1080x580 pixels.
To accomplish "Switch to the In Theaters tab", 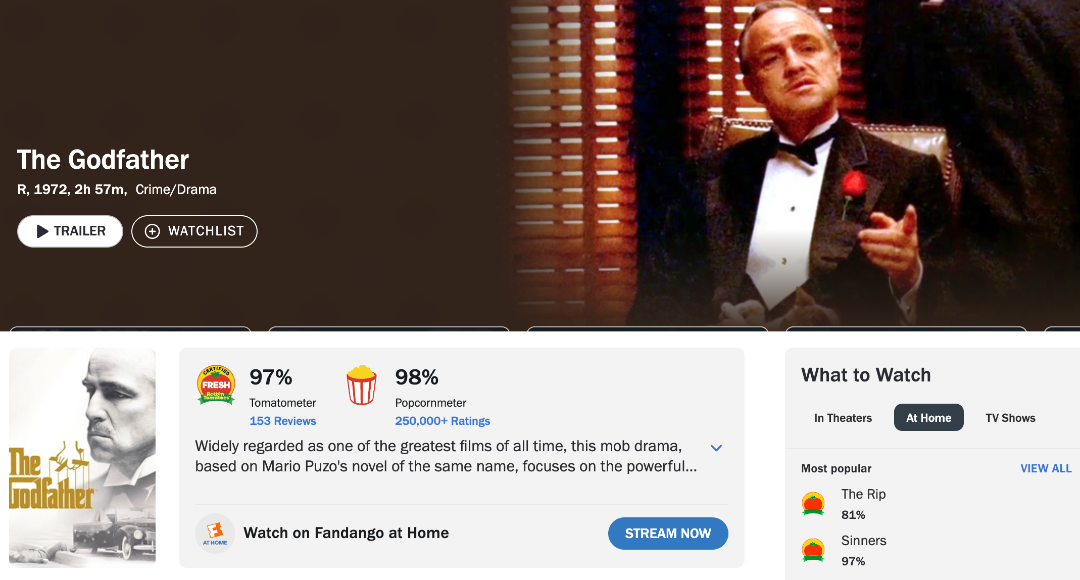I will (843, 418).
